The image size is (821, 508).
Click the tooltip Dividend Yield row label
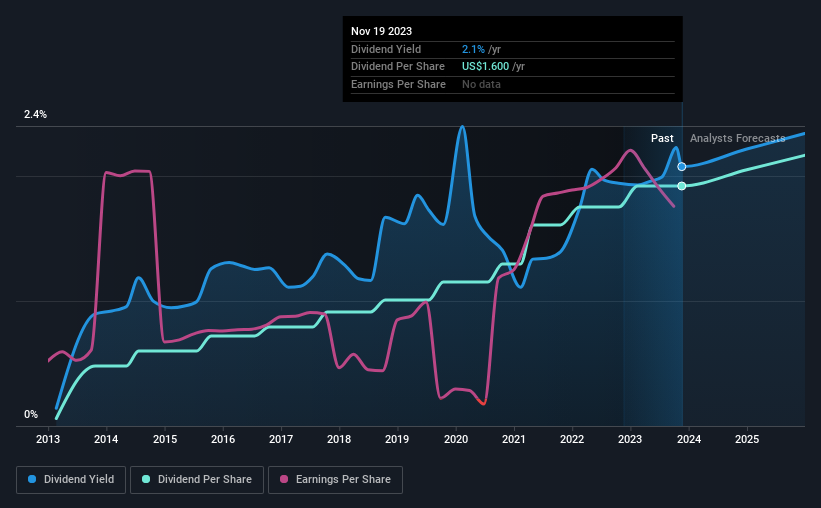(386, 49)
